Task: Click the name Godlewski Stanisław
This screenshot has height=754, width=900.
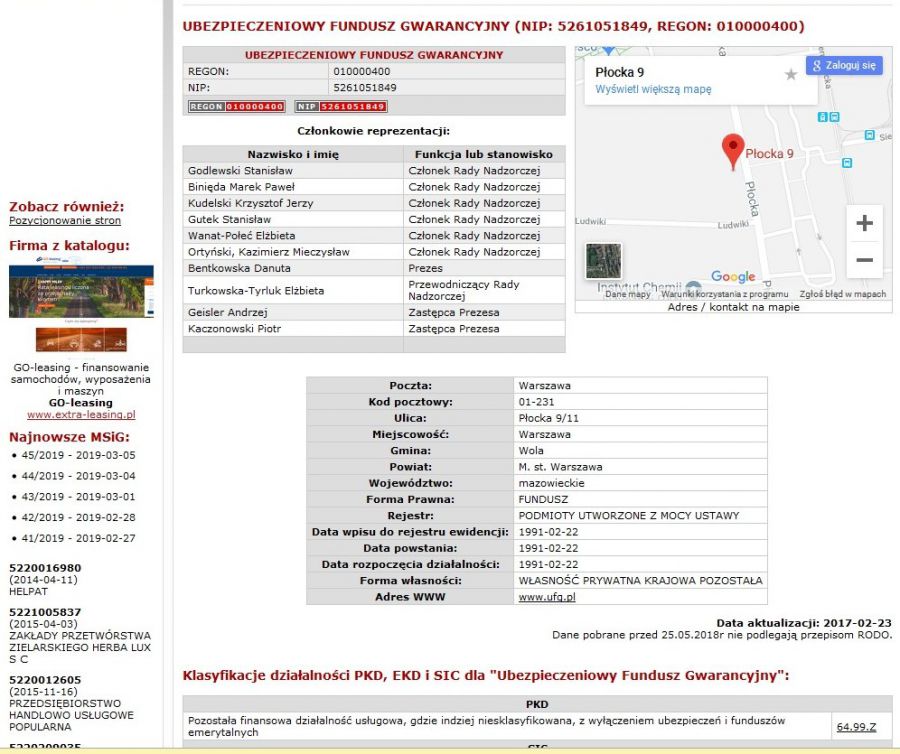Action: 240,170
